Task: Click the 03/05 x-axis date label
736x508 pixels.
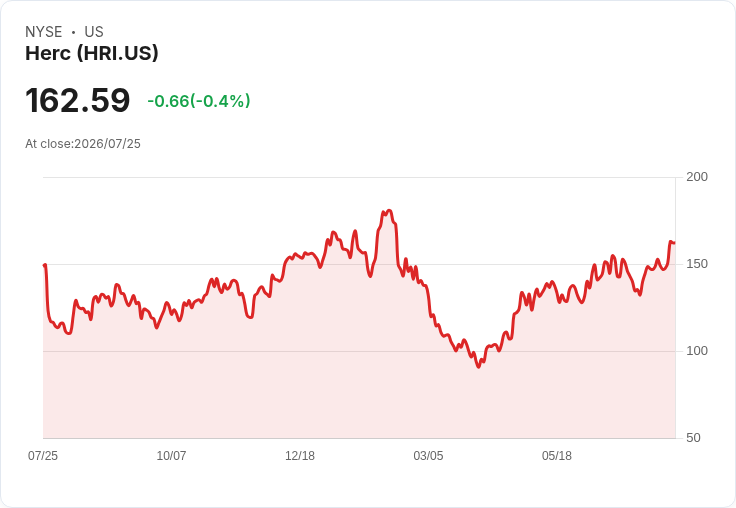Action: (x=428, y=455)
